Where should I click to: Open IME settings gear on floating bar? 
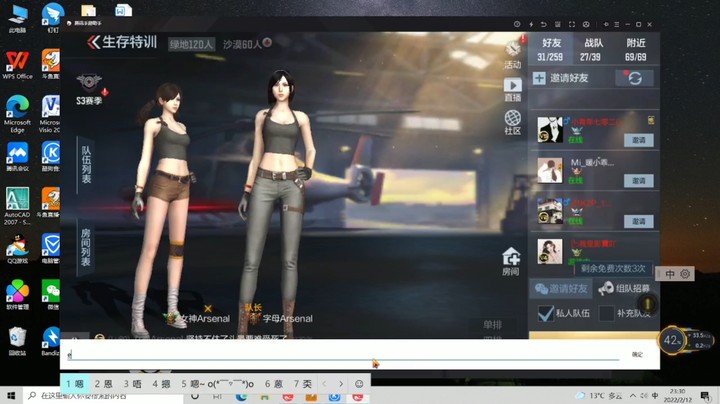point(685,274)
